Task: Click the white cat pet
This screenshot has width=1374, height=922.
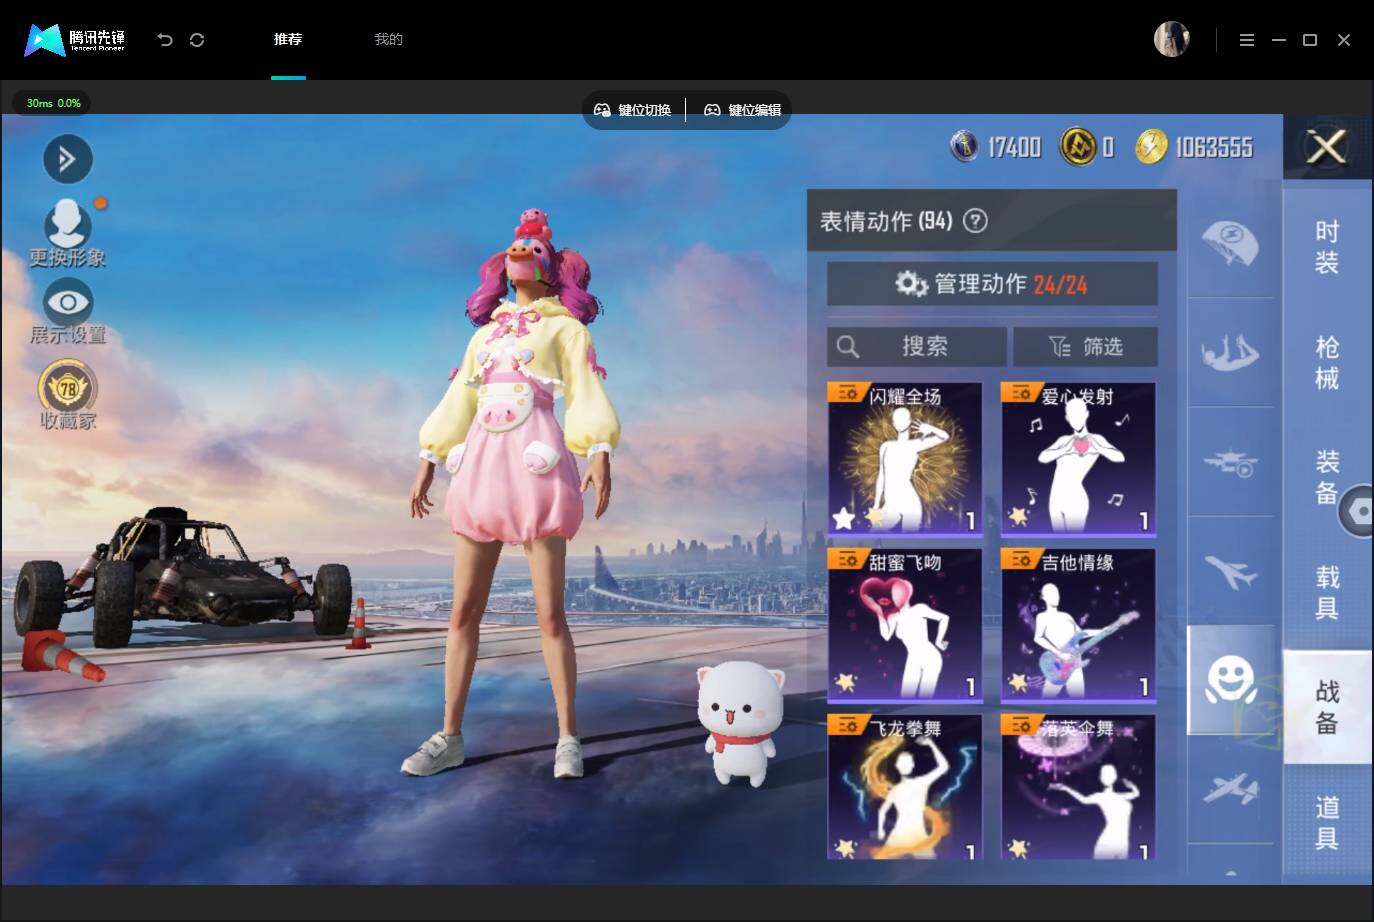Action: (x=738, y=722)
